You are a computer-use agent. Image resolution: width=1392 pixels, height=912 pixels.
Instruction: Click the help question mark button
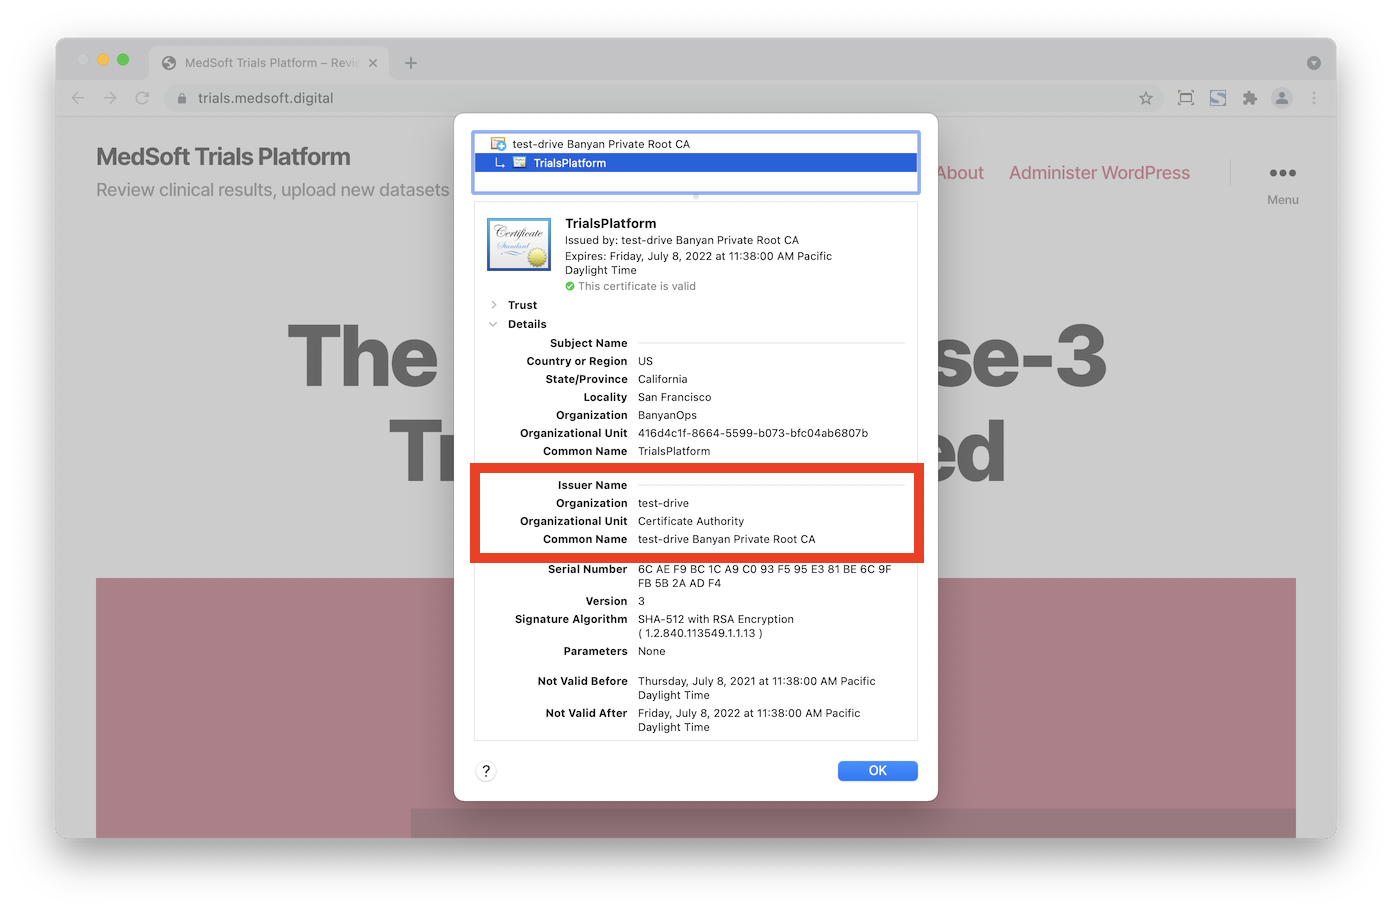(486, 771)
